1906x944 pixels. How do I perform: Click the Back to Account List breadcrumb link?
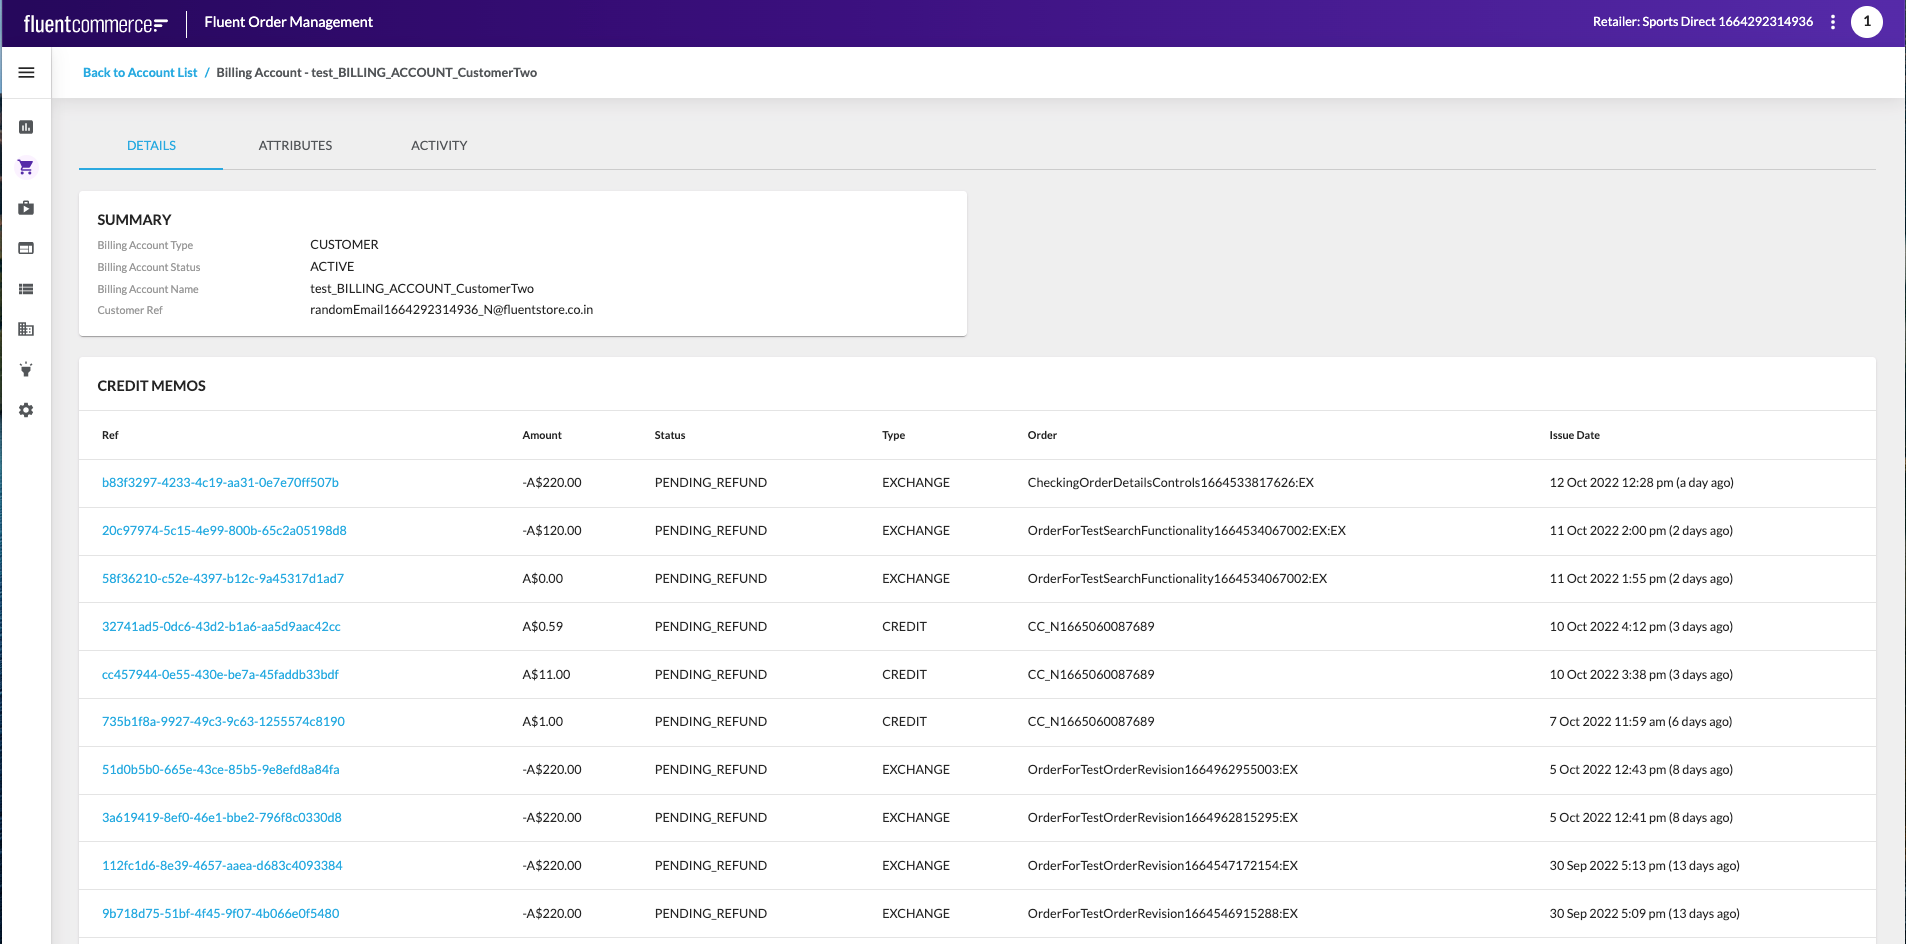click(140, 72)
